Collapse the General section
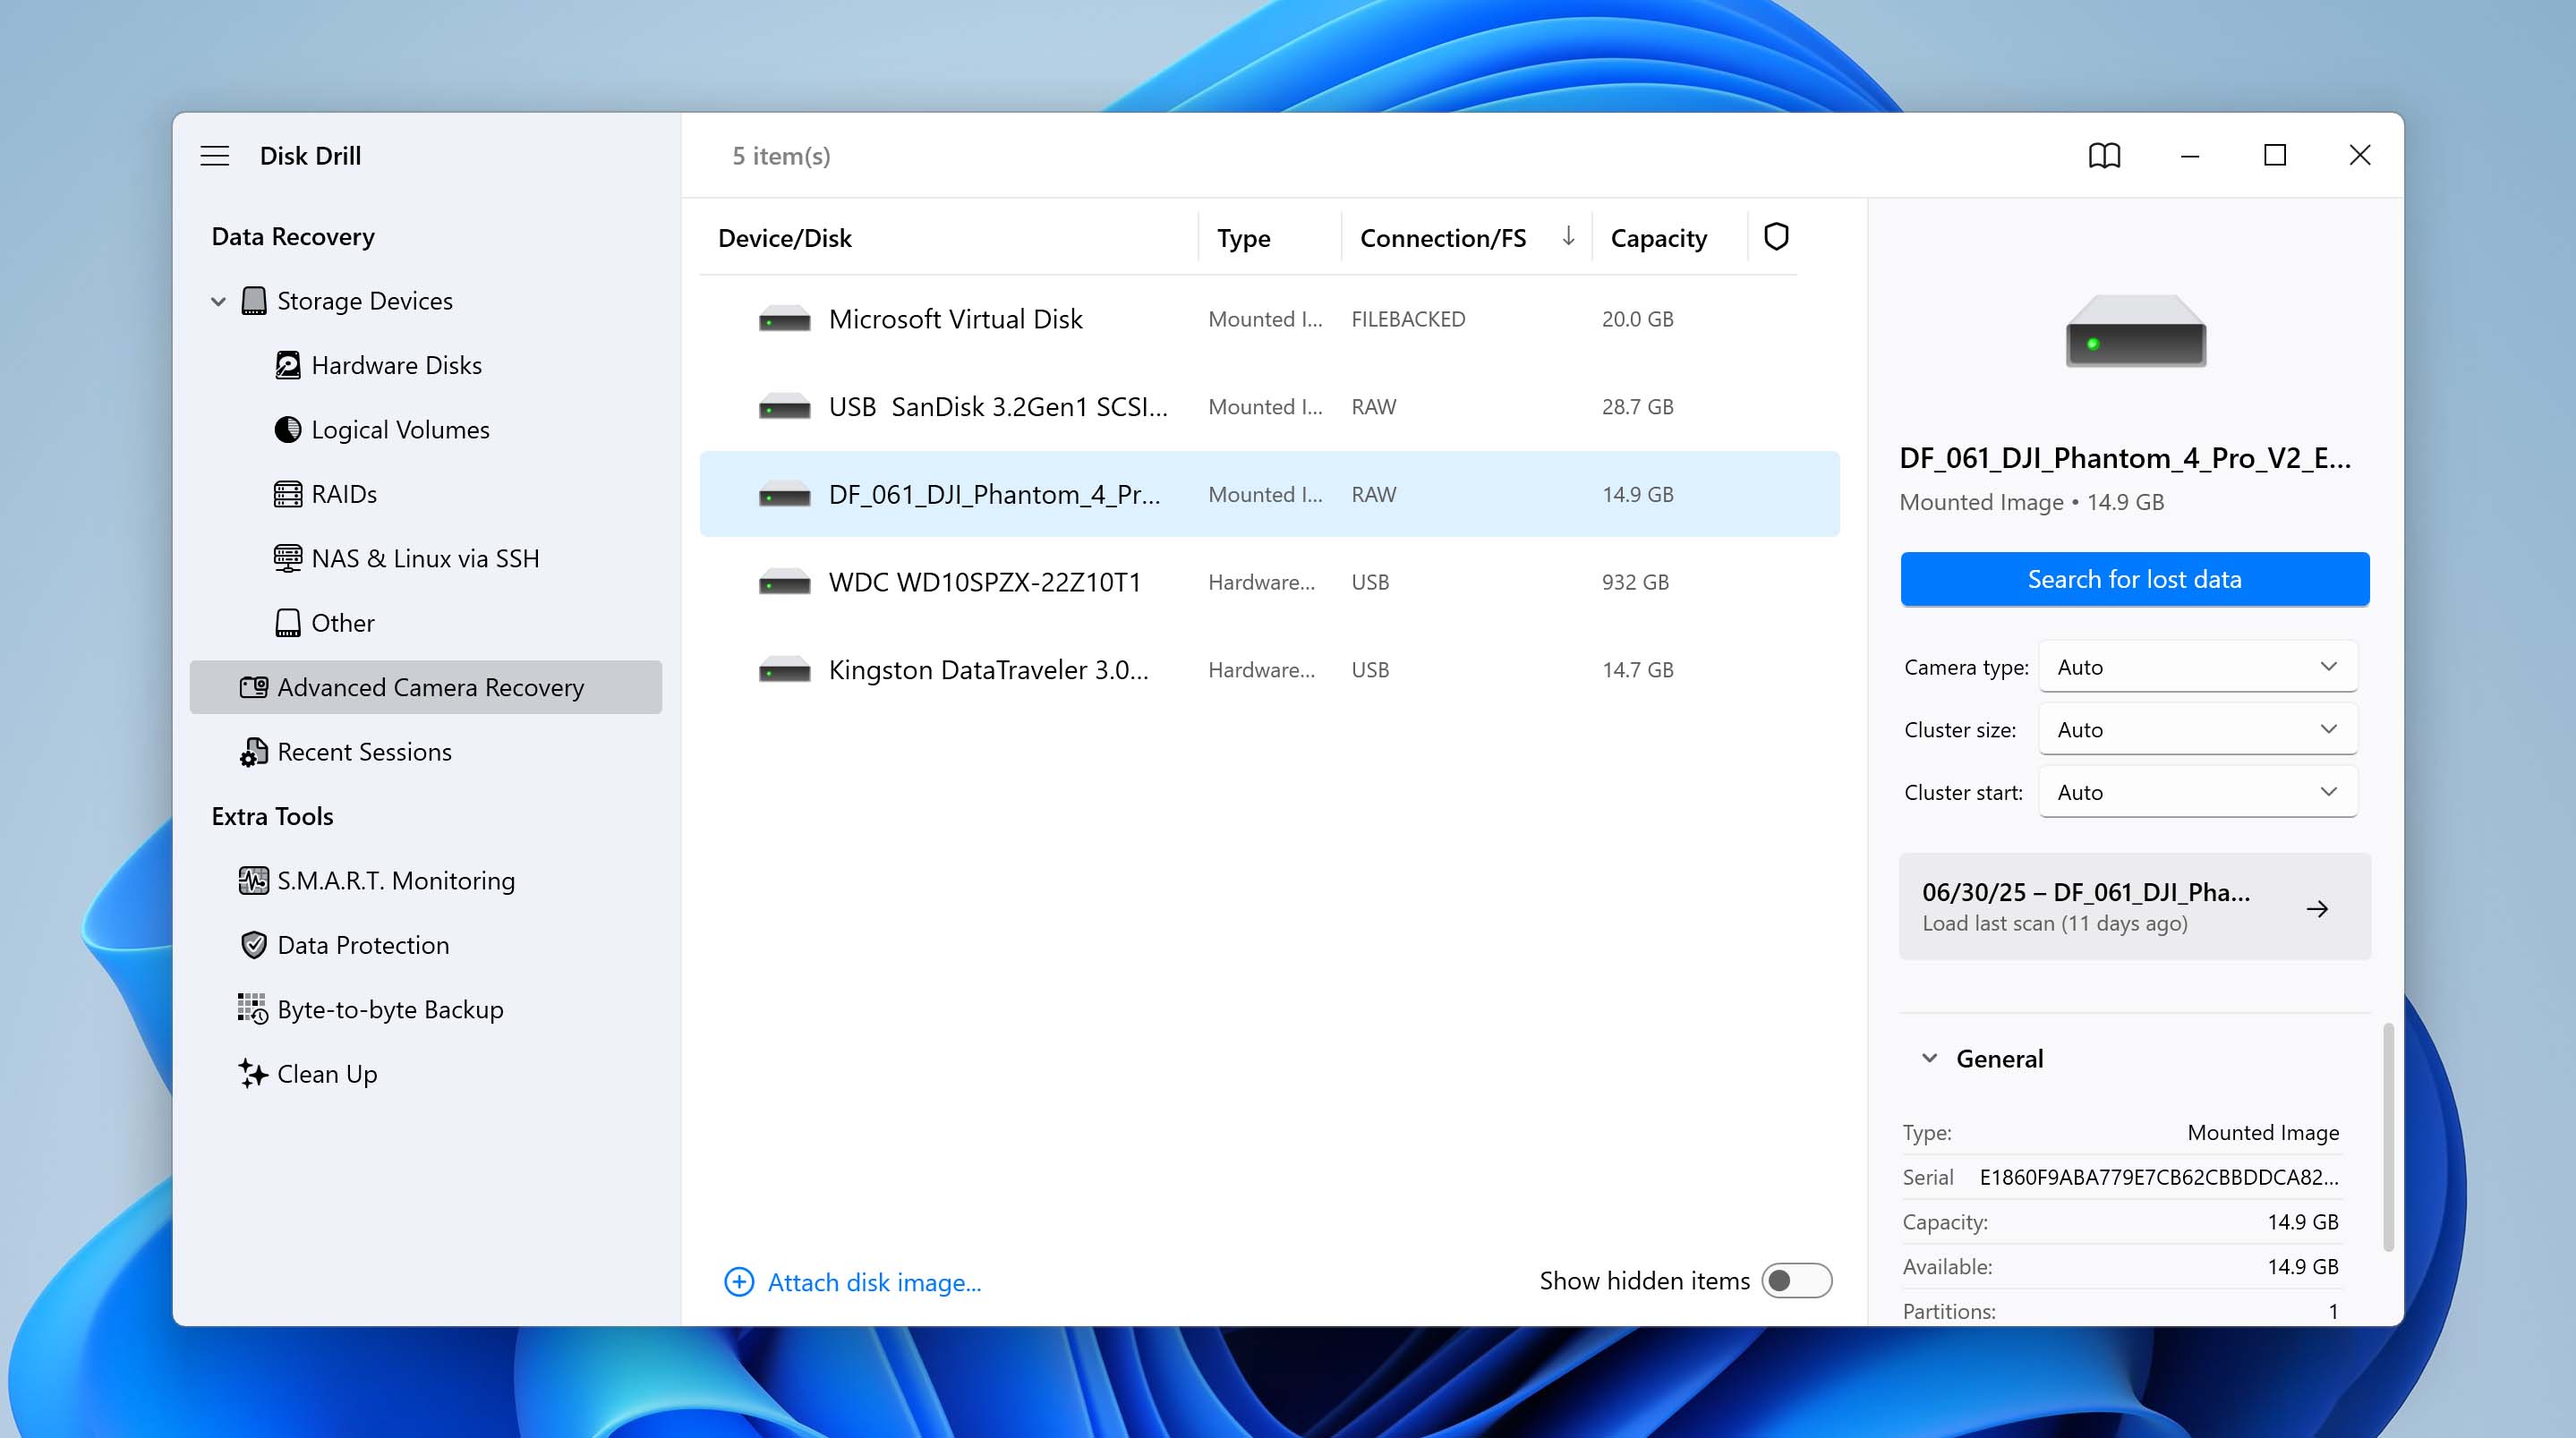The image size is (2576, 1438). pos(1929,1058)
